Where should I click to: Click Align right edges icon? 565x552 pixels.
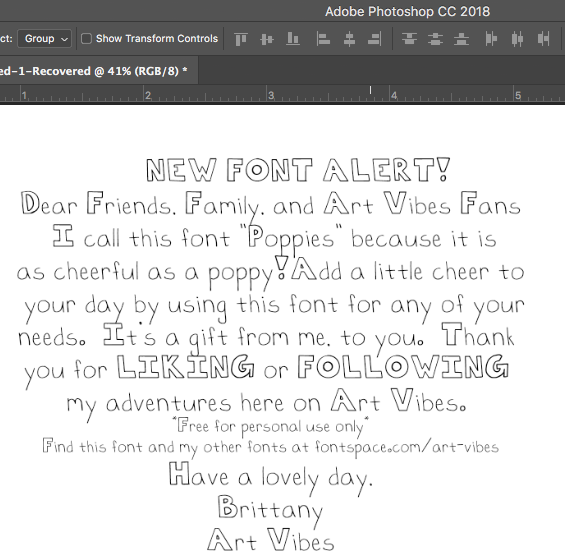[375, 39]
